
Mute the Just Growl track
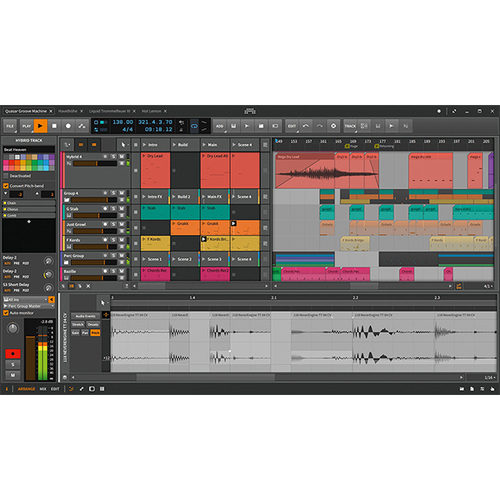click(x=122, y=224)
